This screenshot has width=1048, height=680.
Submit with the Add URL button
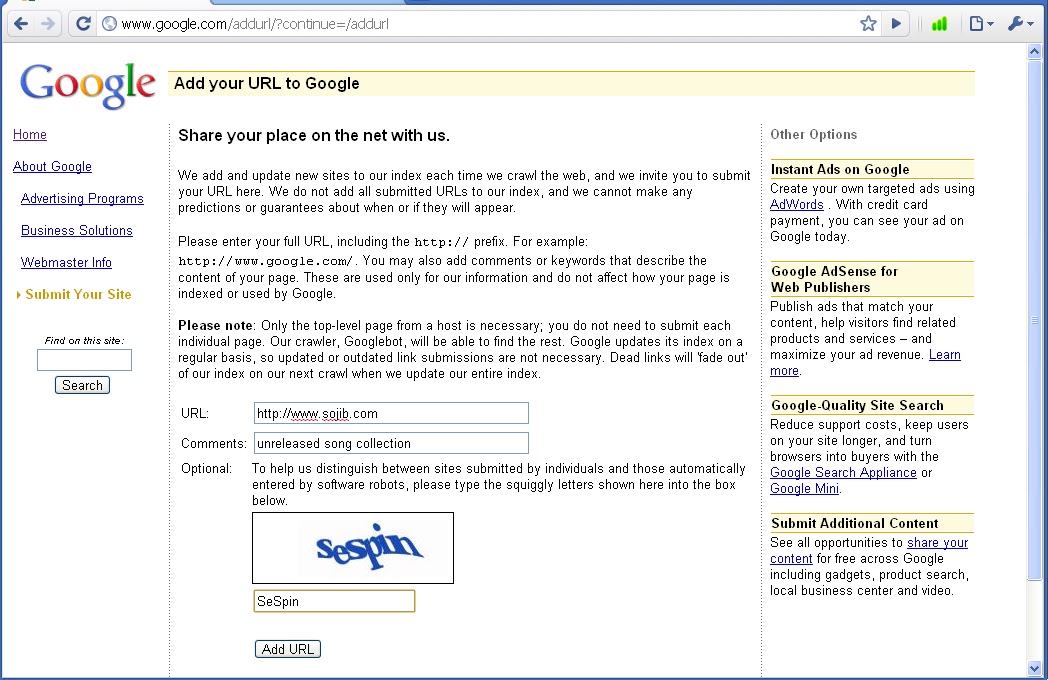(287, 649)
